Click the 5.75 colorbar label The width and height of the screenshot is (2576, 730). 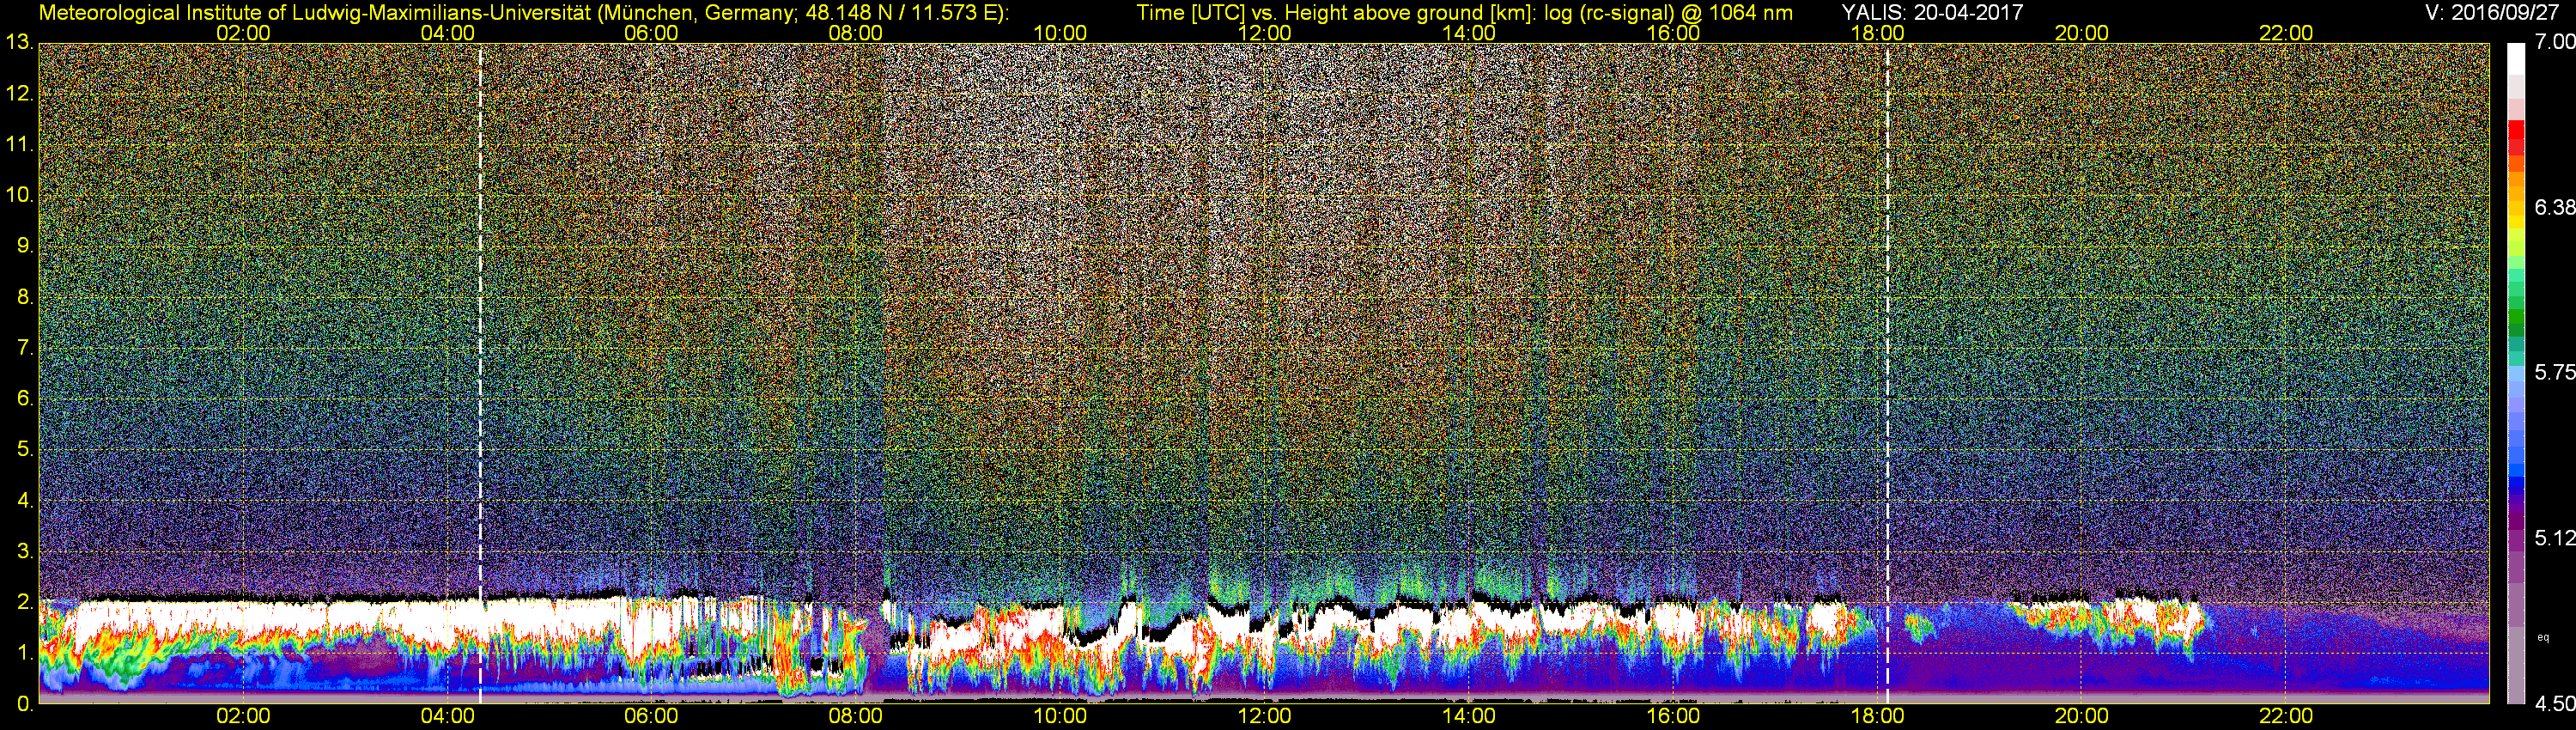click(x=2554, y=372)
